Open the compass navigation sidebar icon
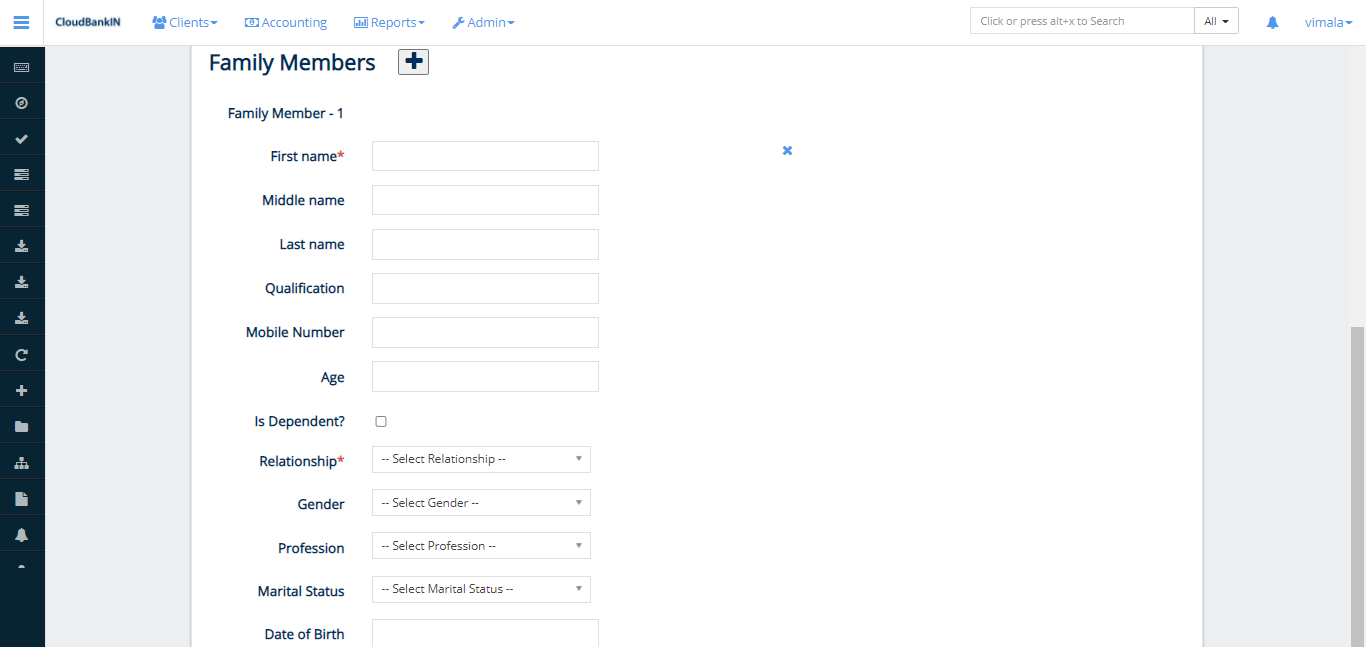1366x647 pixels. pos(21,103)
